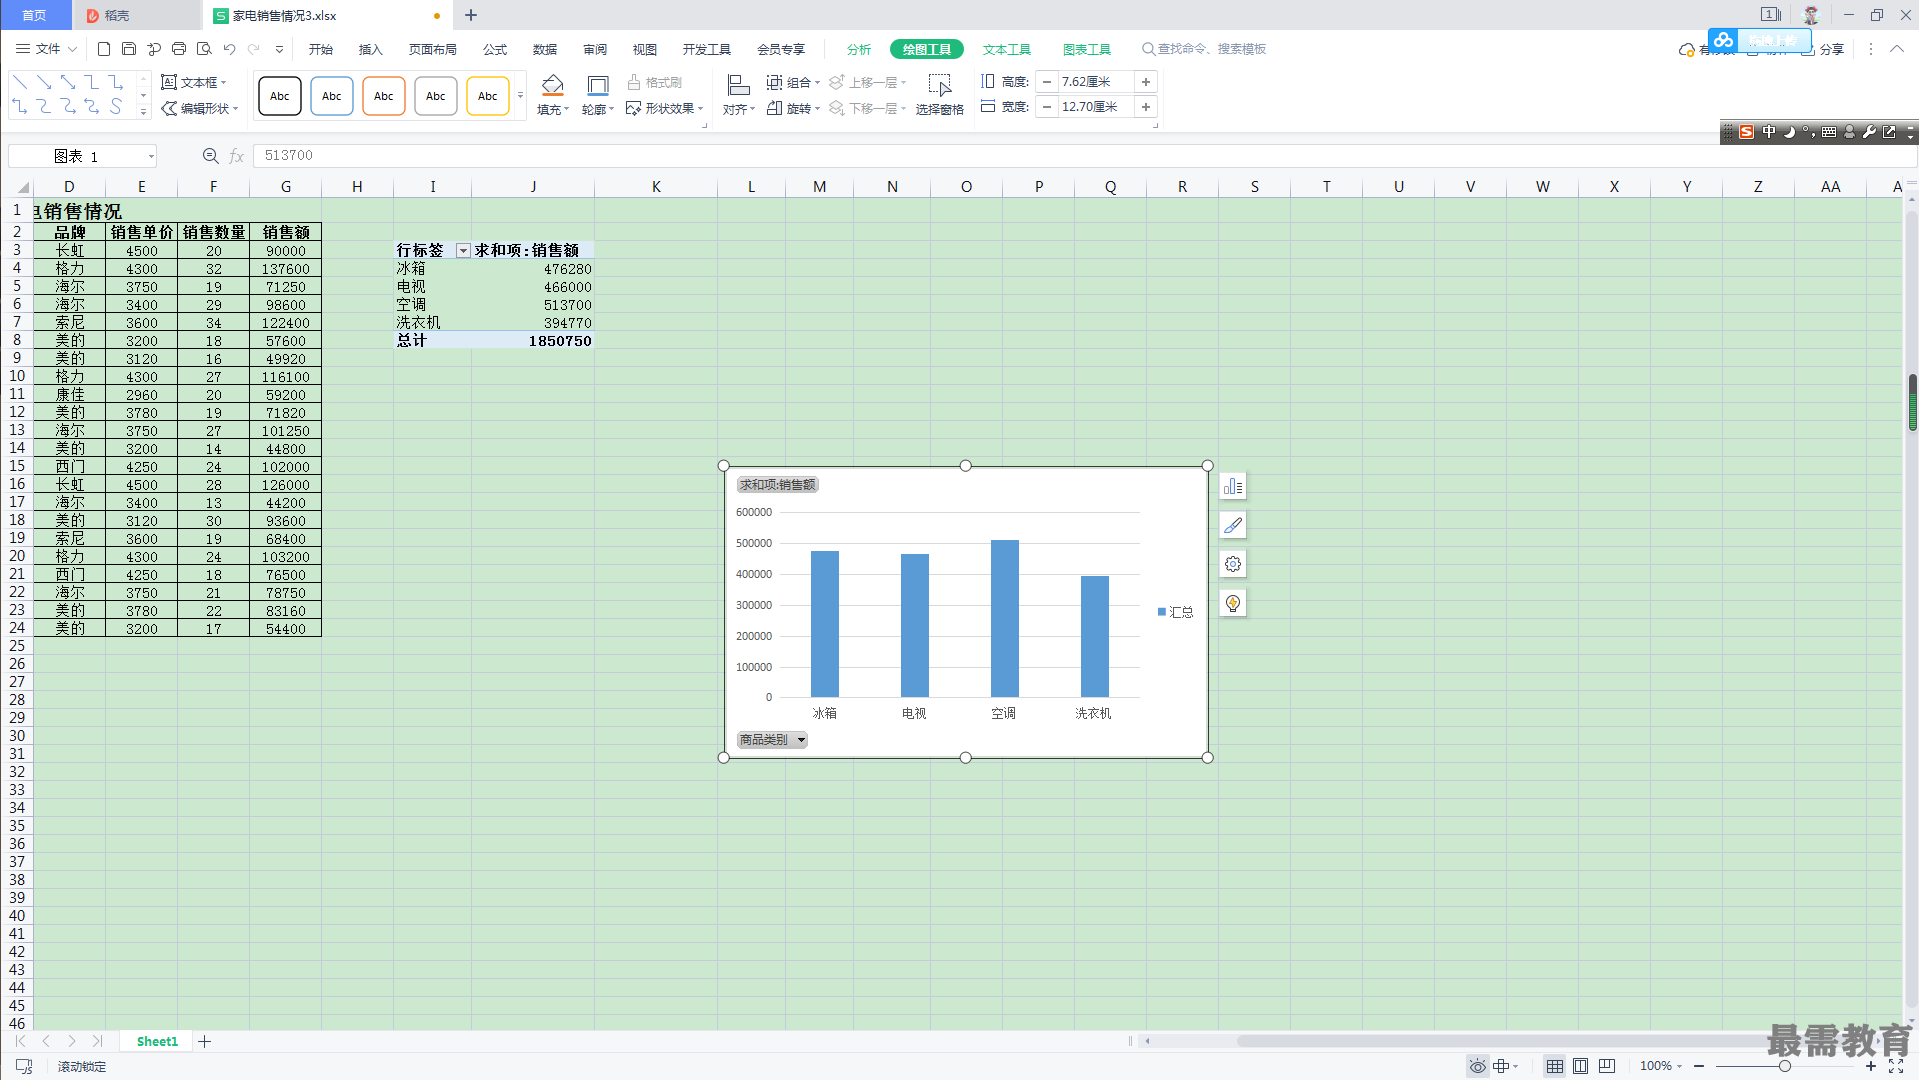The image size is (1919, 1080).
Task: Click the Print icon
Action: point(179,49)
